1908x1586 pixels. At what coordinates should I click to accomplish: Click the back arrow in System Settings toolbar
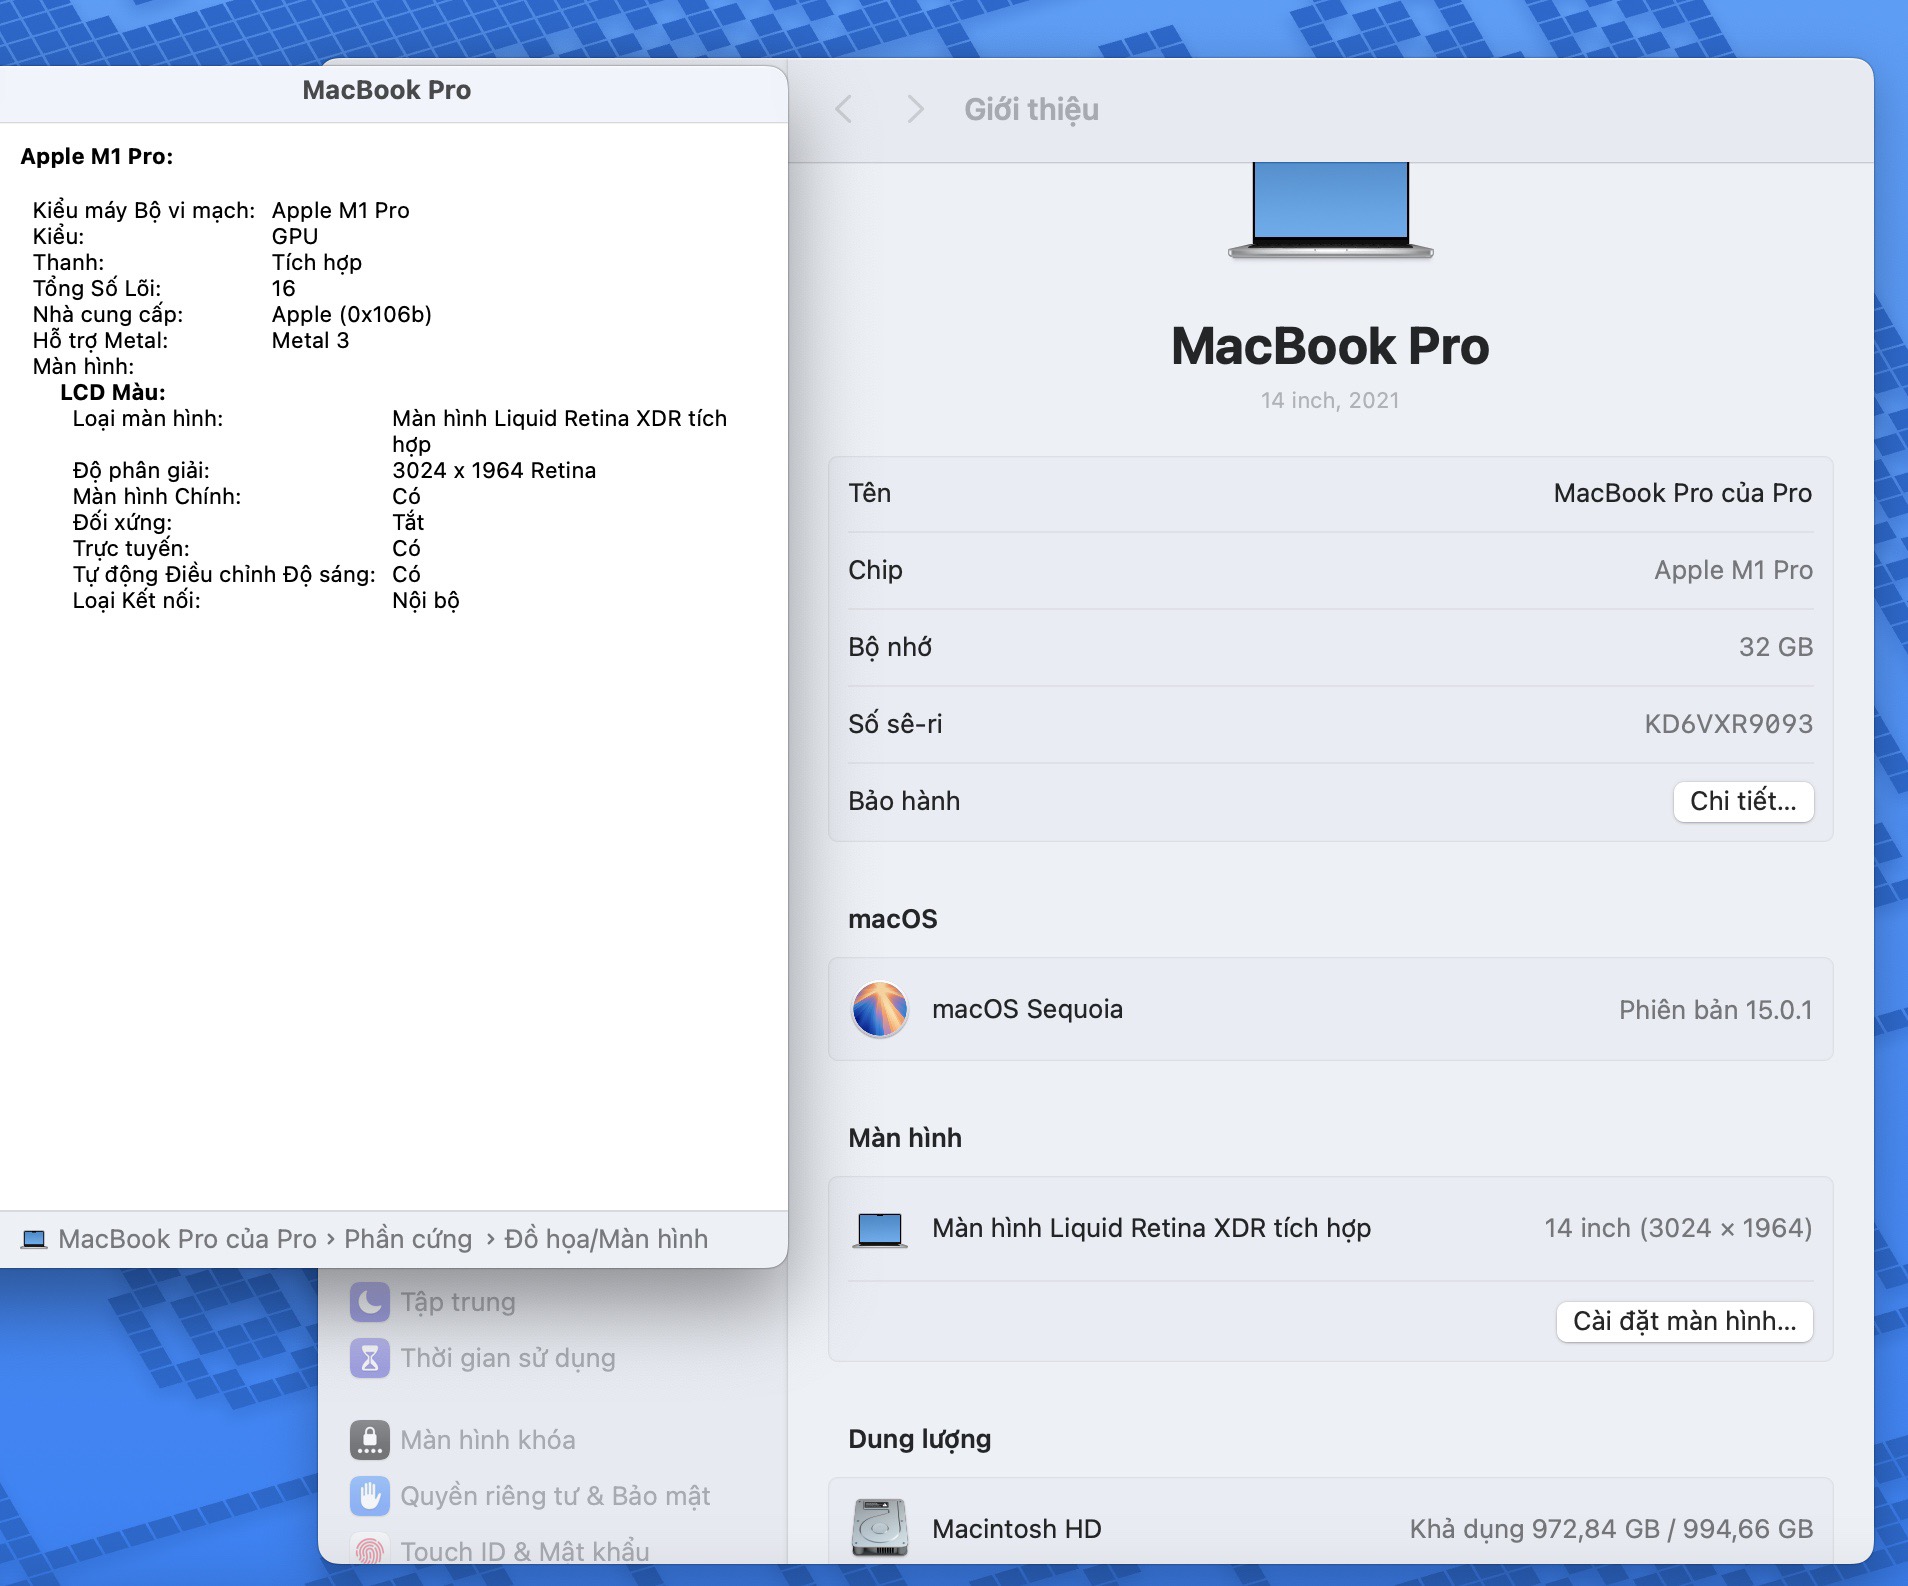(844, 109)
